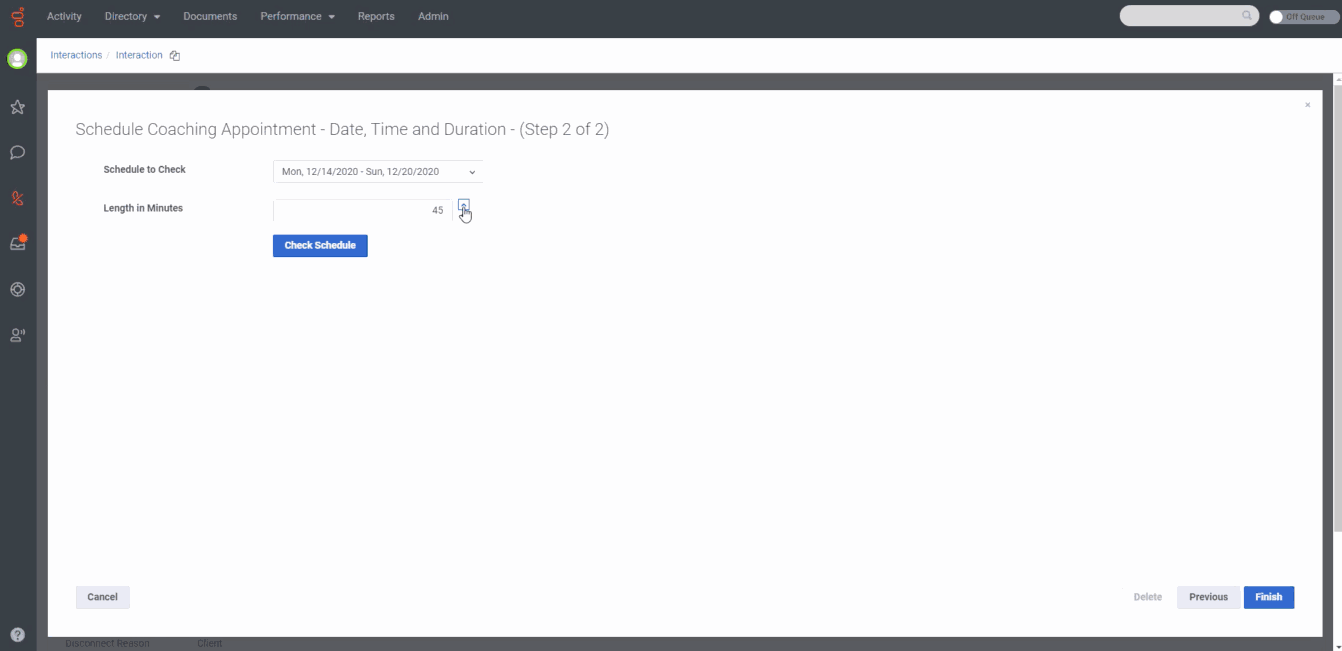Screen dimensions: 1342x651
Task: Expand the Performance menu dropdown
Action: (297, 17)
